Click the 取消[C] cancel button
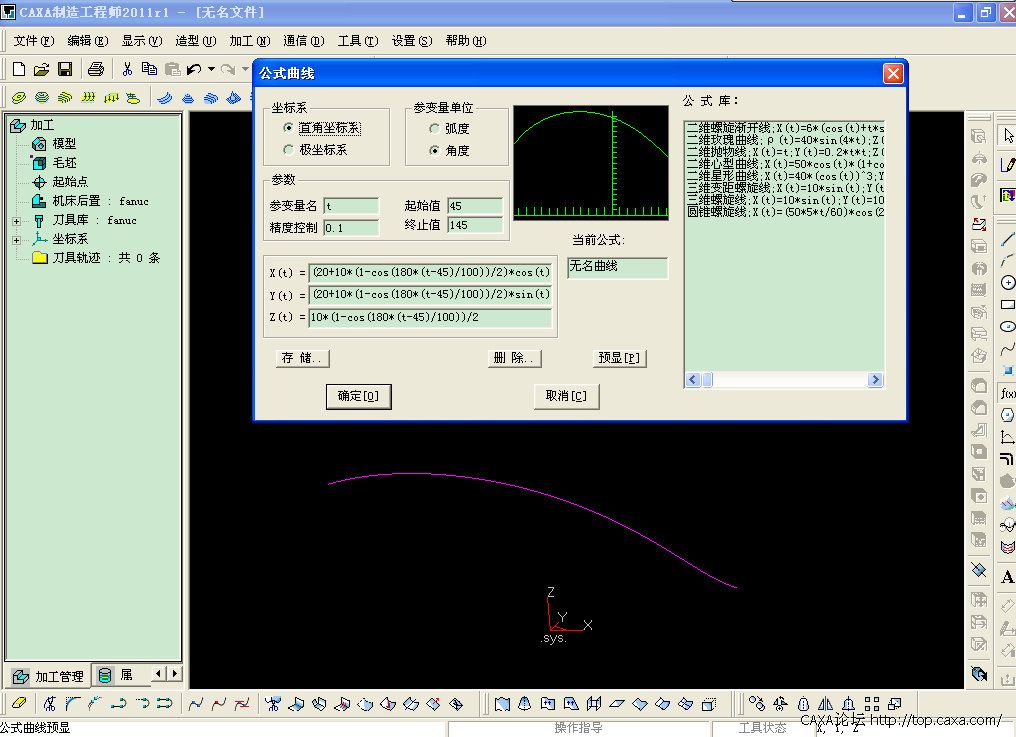 click(566, 396)
